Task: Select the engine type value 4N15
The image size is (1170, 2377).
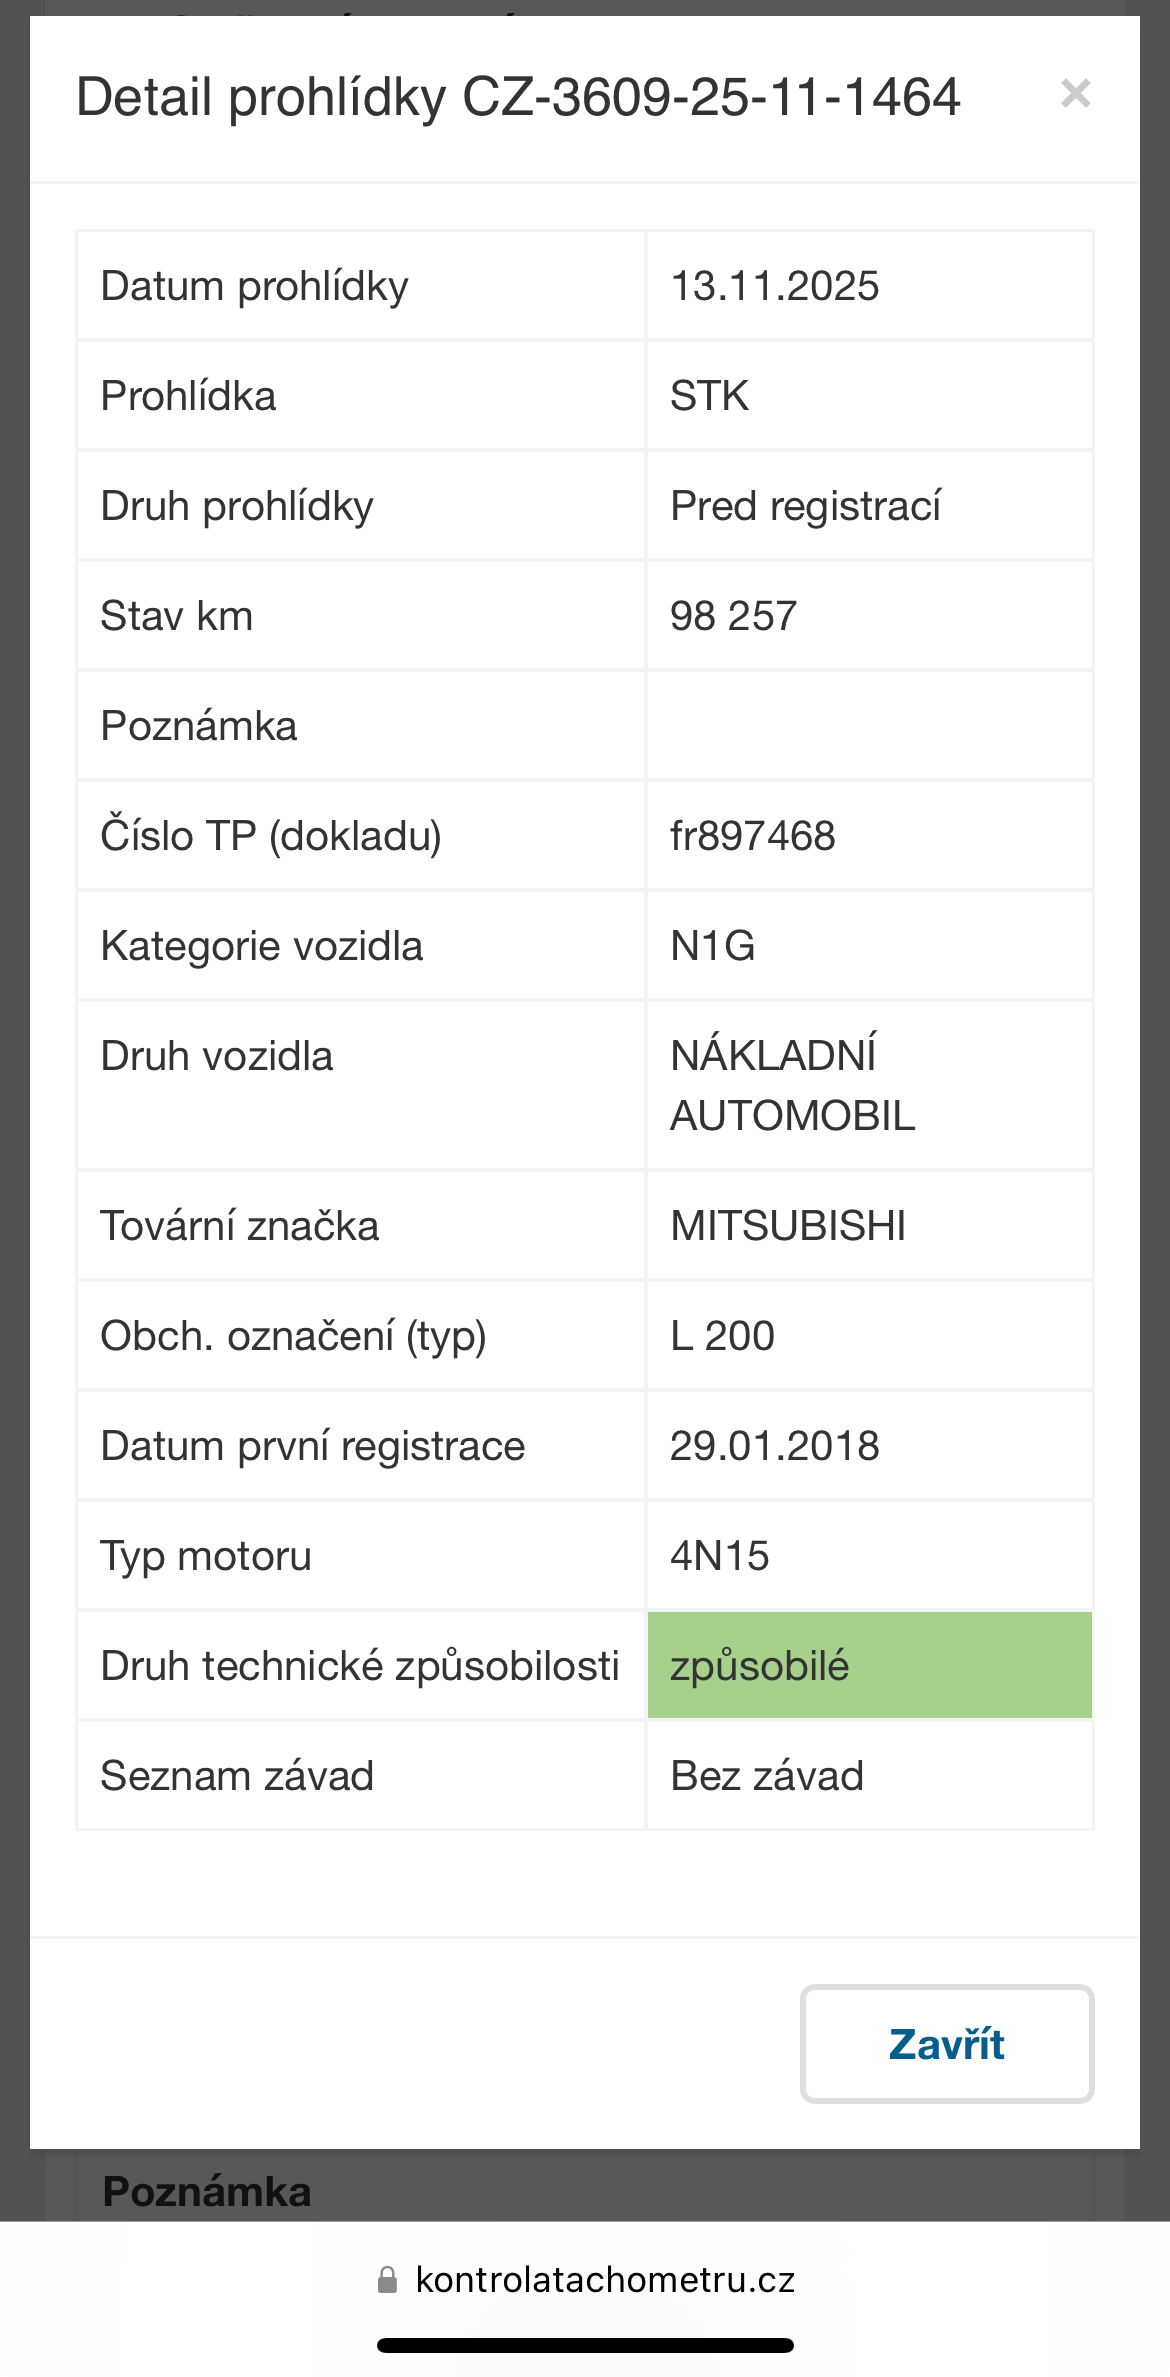Action: pyautogui.click(x=720, y=1556)
